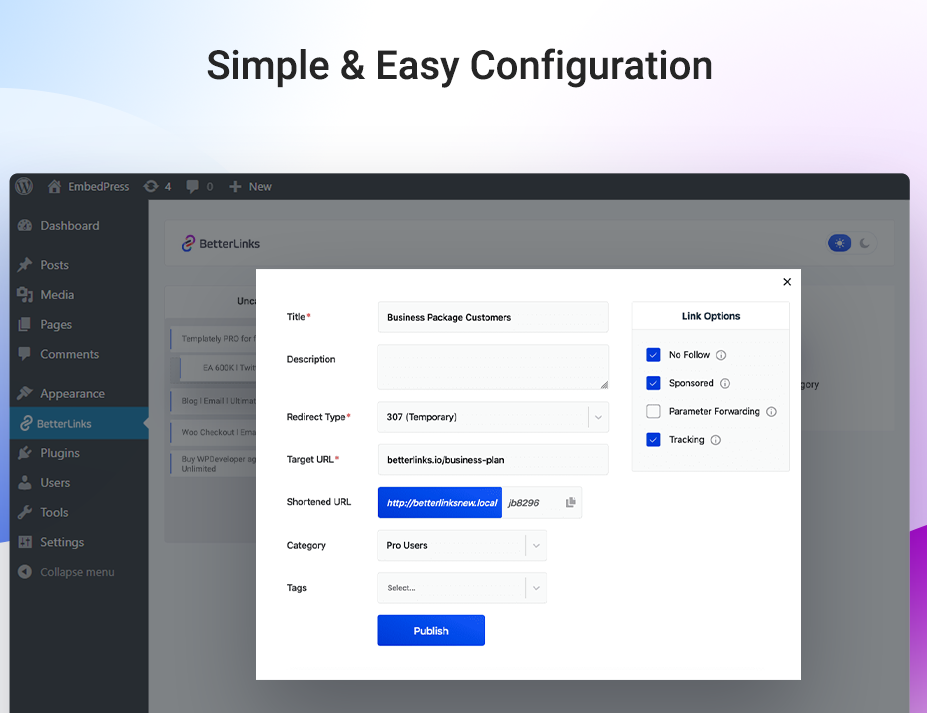Open the Category dropdown showing Pro Users
927x713 pixels.
click(462, 546)
